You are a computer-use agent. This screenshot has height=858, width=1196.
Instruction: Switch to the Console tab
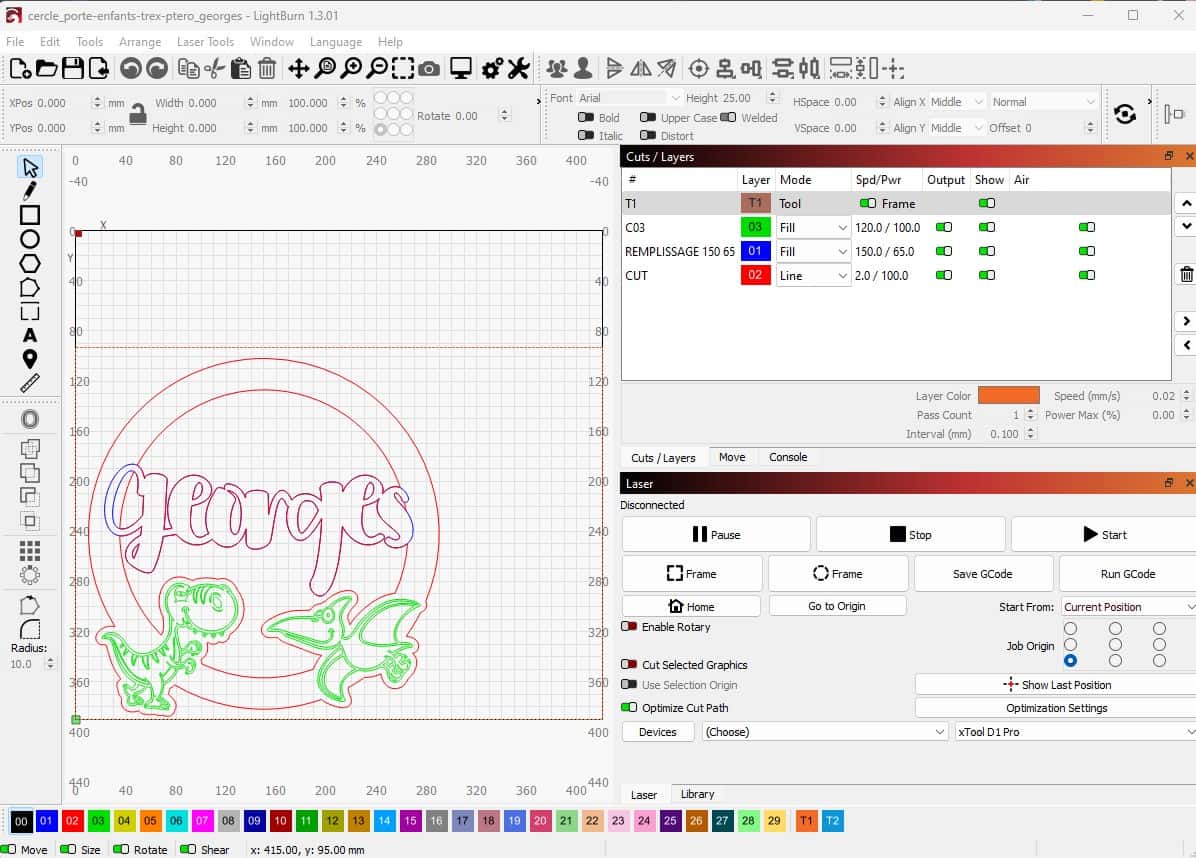pos(787,457)
